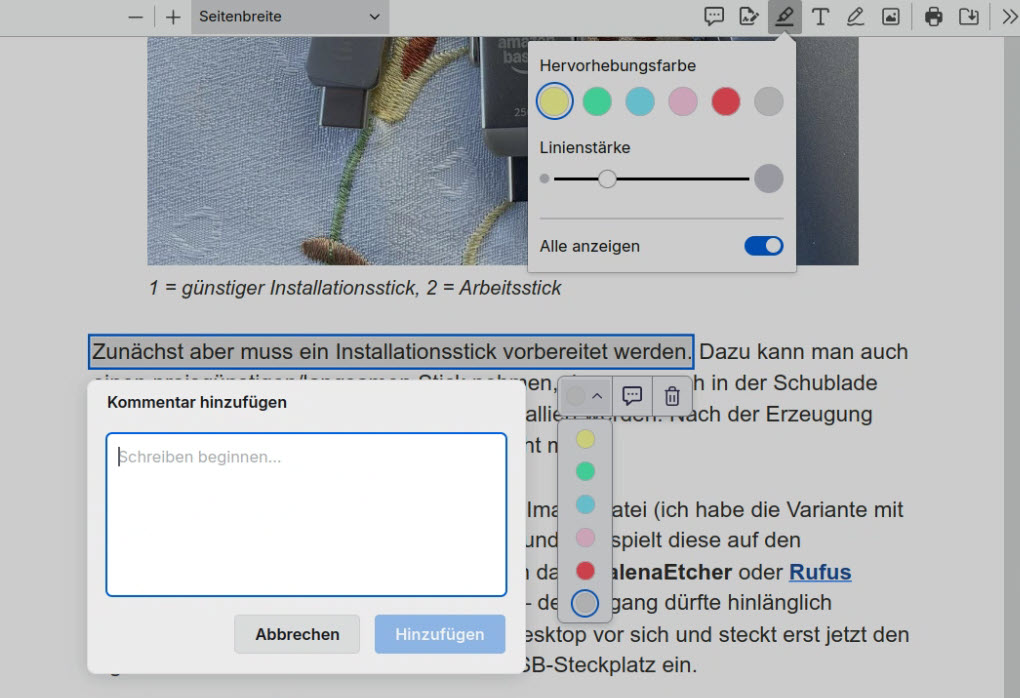
Task: Select the text annotation tool
Action: point(820,17)
